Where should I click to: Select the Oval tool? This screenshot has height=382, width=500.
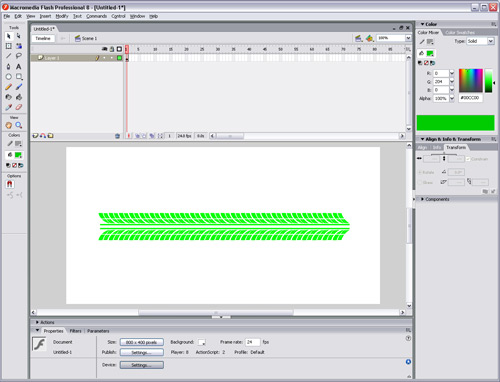(9, 77)
